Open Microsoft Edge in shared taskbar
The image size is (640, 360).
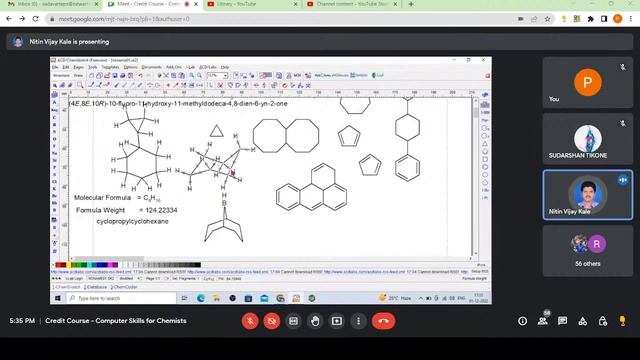201,298
